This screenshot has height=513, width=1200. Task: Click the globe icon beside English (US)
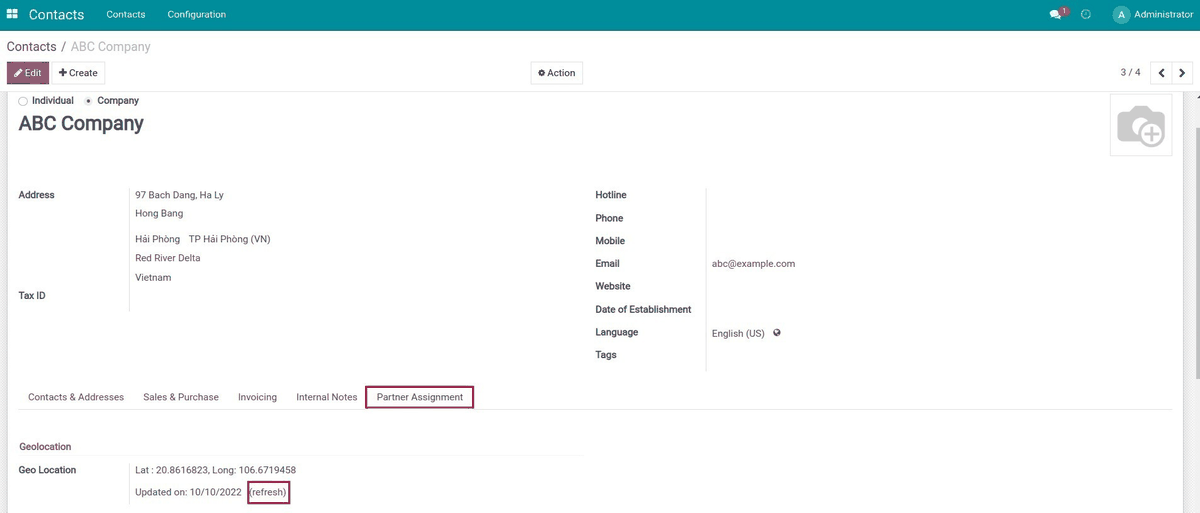pyautogui.click(x=777, y=333)
